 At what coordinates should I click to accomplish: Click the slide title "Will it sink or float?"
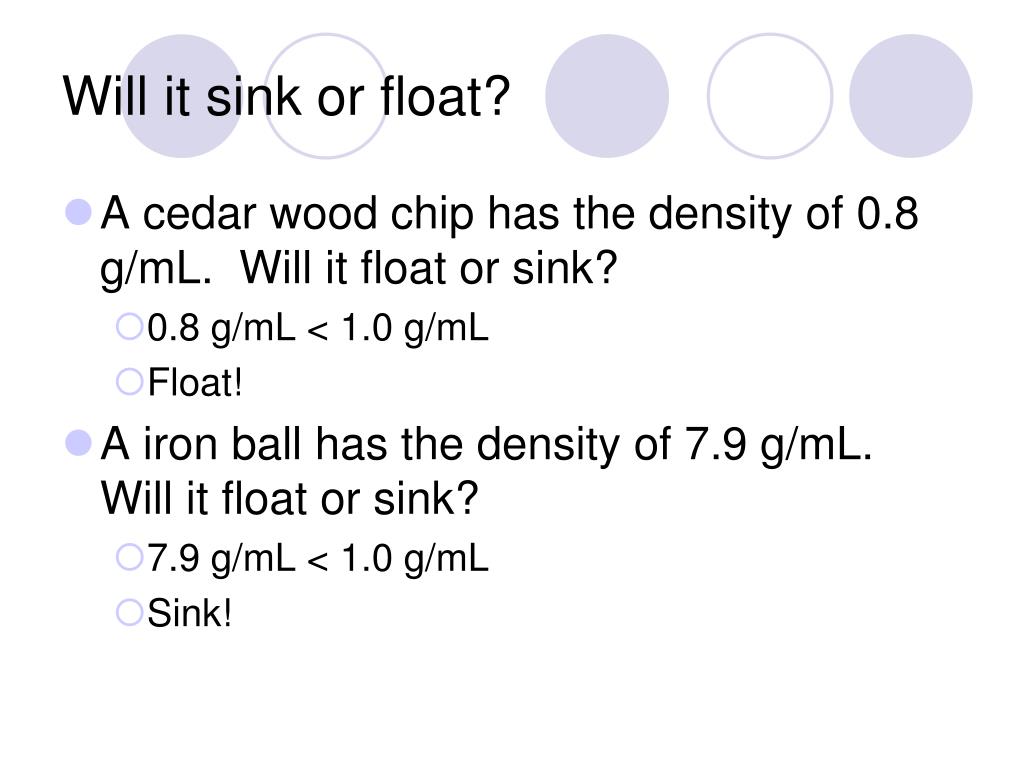click(x=286, y=97)
